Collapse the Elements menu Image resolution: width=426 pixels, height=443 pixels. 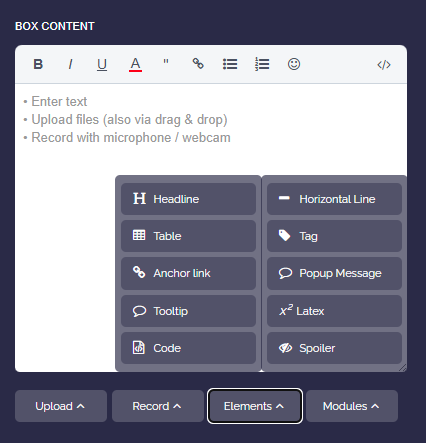[x=255, y=406]
